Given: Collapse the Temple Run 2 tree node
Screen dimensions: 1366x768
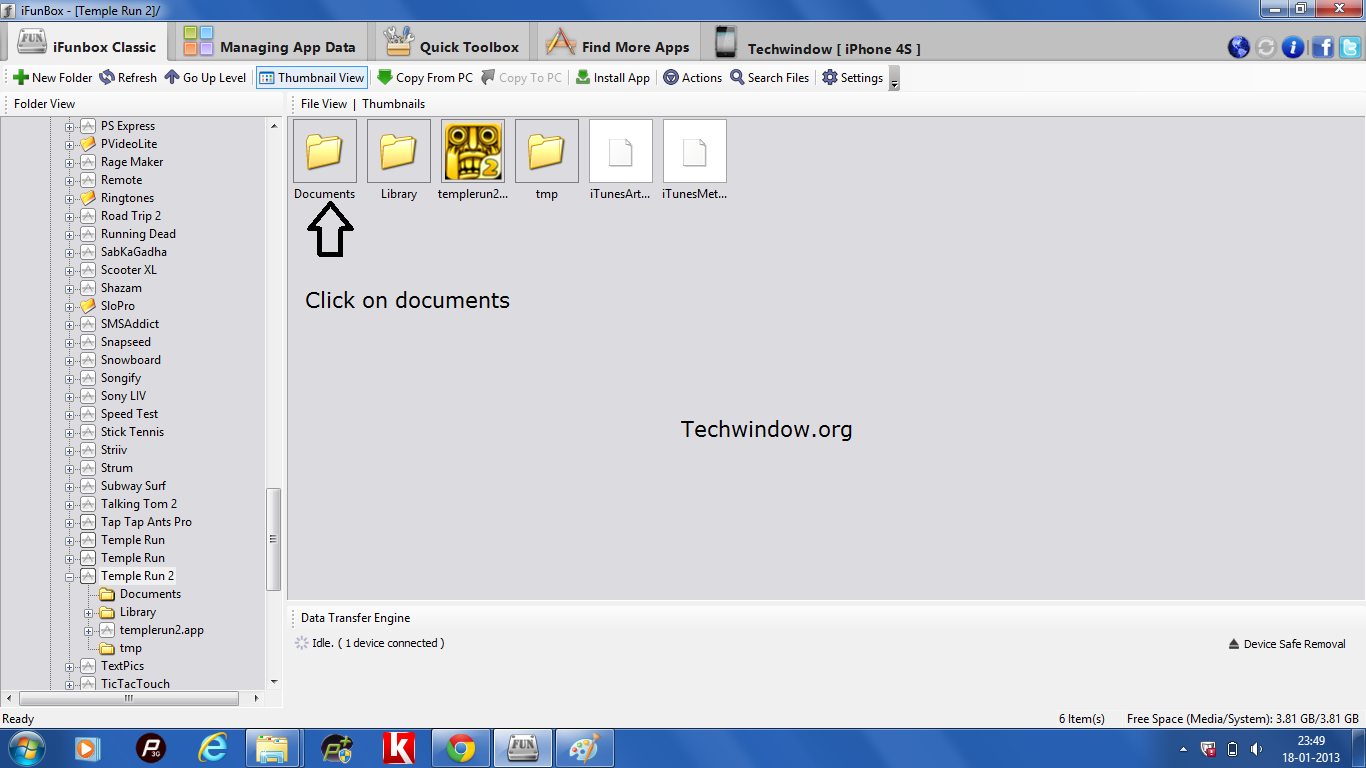Looking at the screenshot, I should [70, 576].
